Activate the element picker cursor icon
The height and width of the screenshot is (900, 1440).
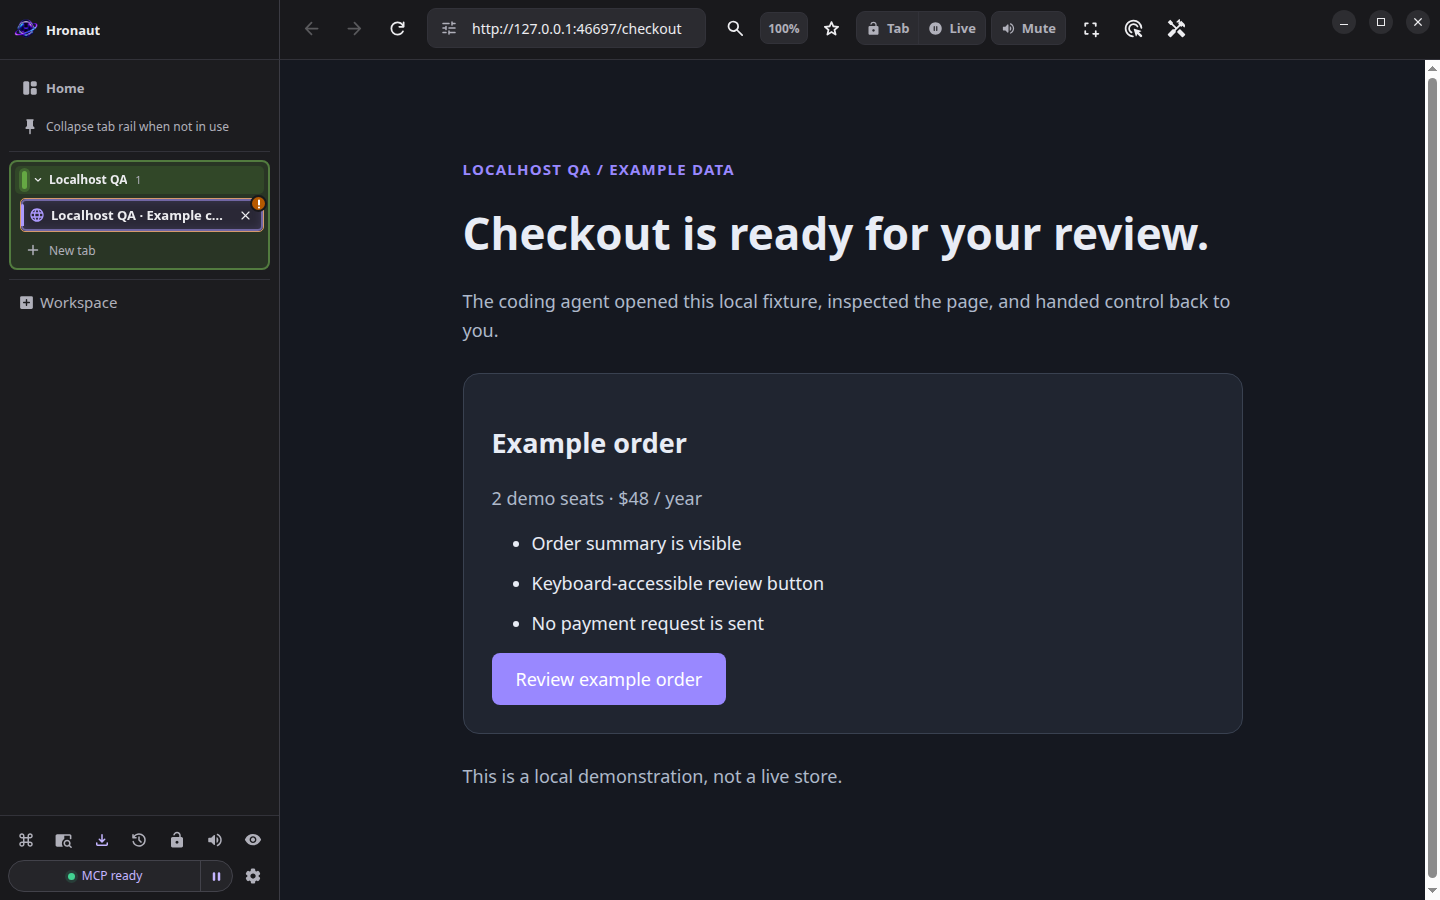click(x=1133, y=29)
